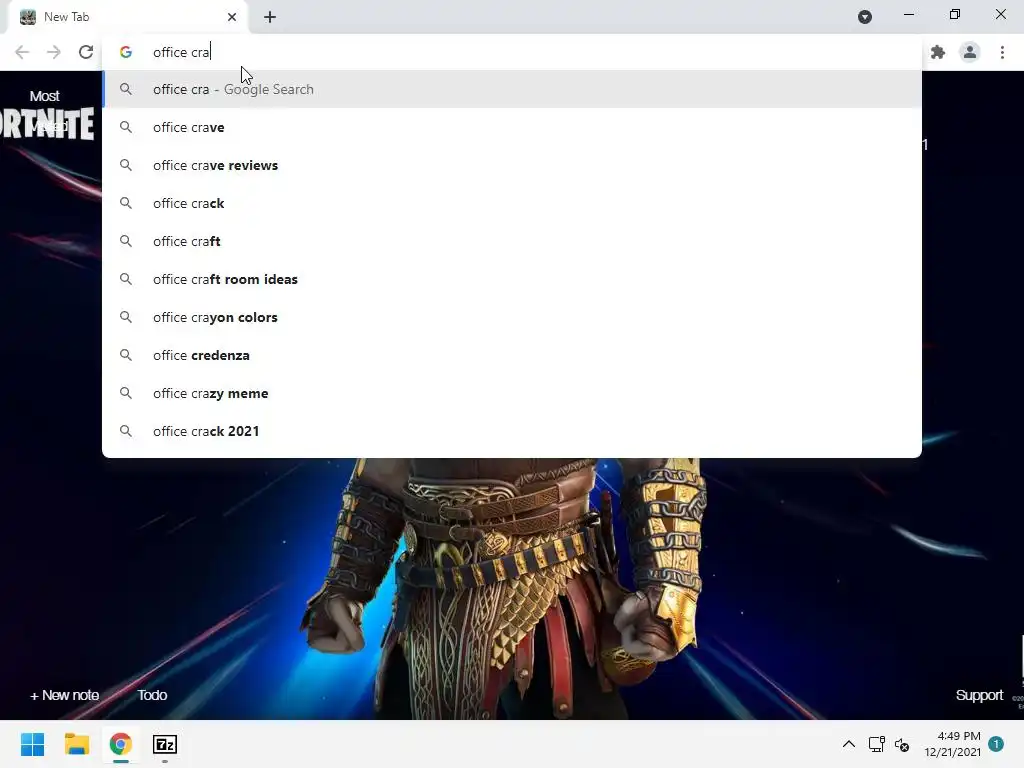This screenshot has height=768, width=1024.
Task: Open File Explorer from taskbar
Action: (x=77, y=744)
